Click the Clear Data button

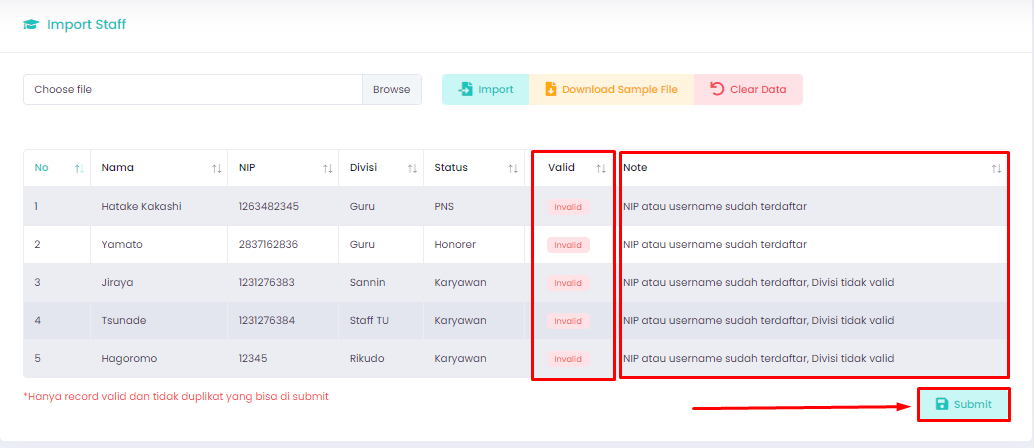748,89
